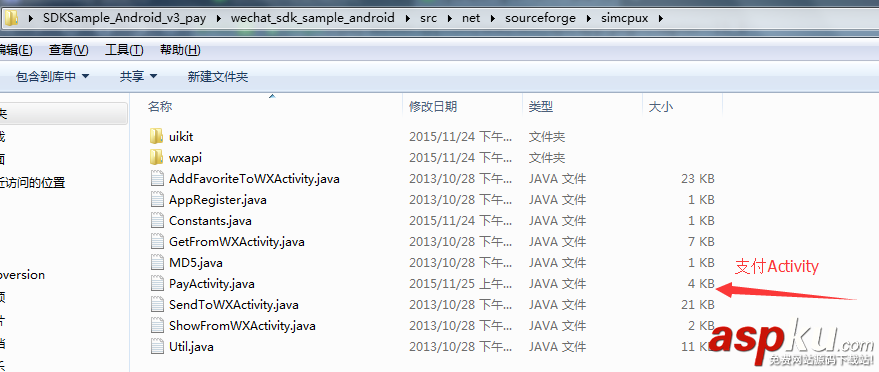Screen dimensions: 879x372
Task: Expand arrow after simcpux breadcrumb
Action: tap(661, 18)
